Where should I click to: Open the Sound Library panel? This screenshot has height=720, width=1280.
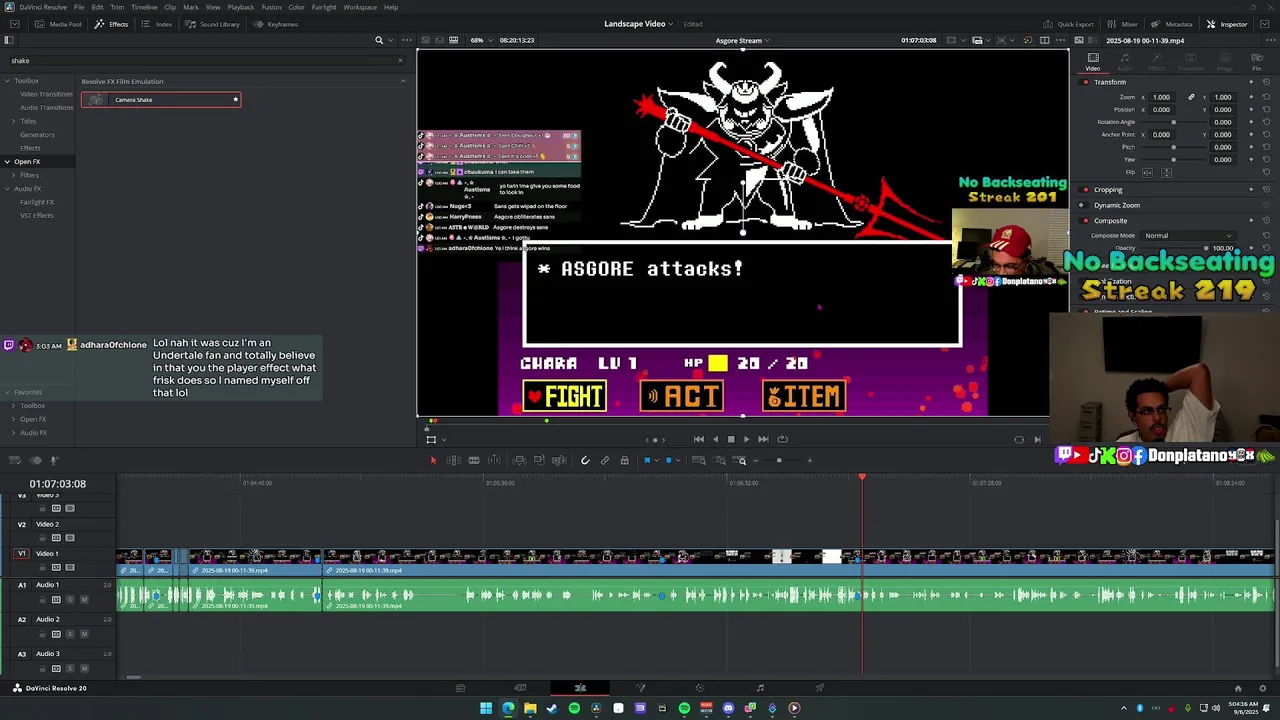click(212, 24)
